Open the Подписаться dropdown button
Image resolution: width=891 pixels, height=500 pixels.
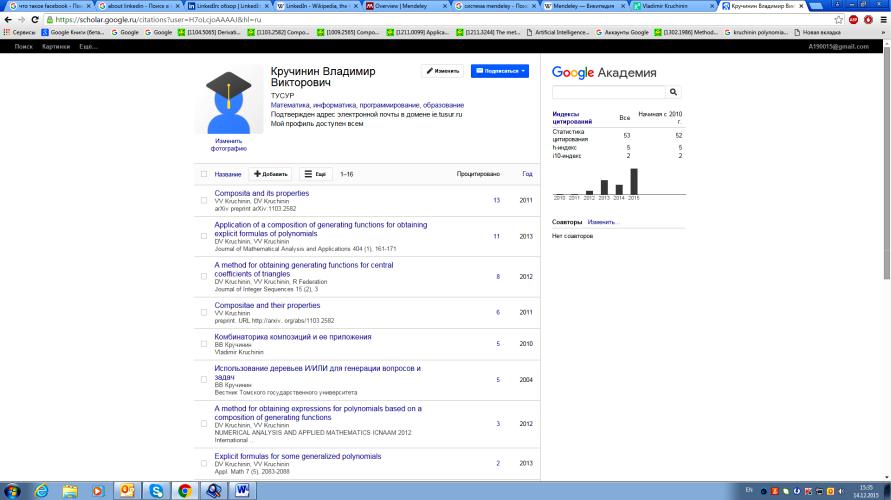point(499,71)
